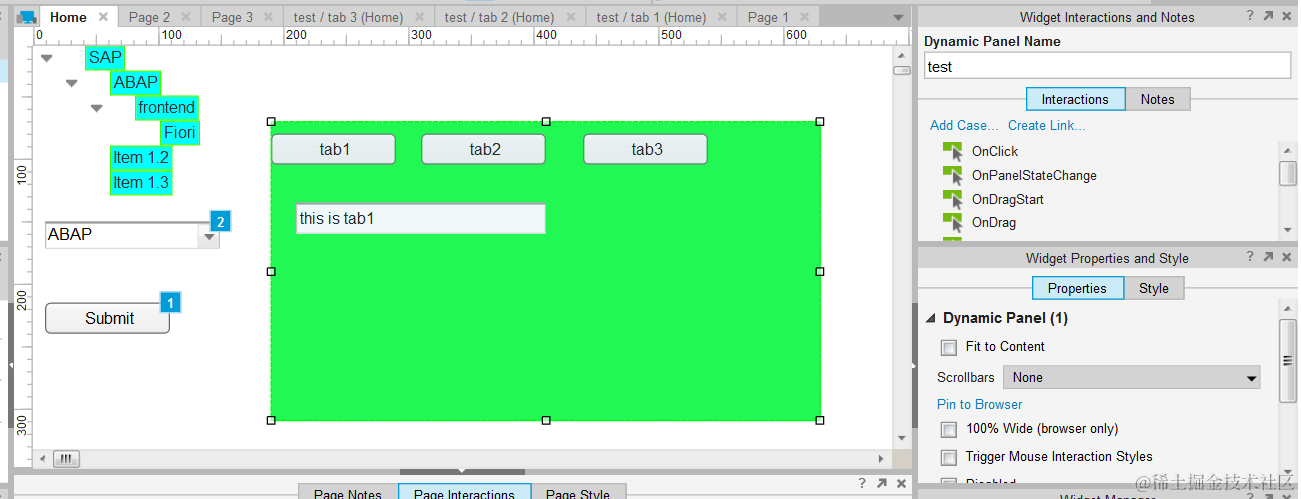The width and height of the screenshot is (1301, 499).
Task: Collapse the Dynamic Panel (1) section
Action: coord(931,318)
